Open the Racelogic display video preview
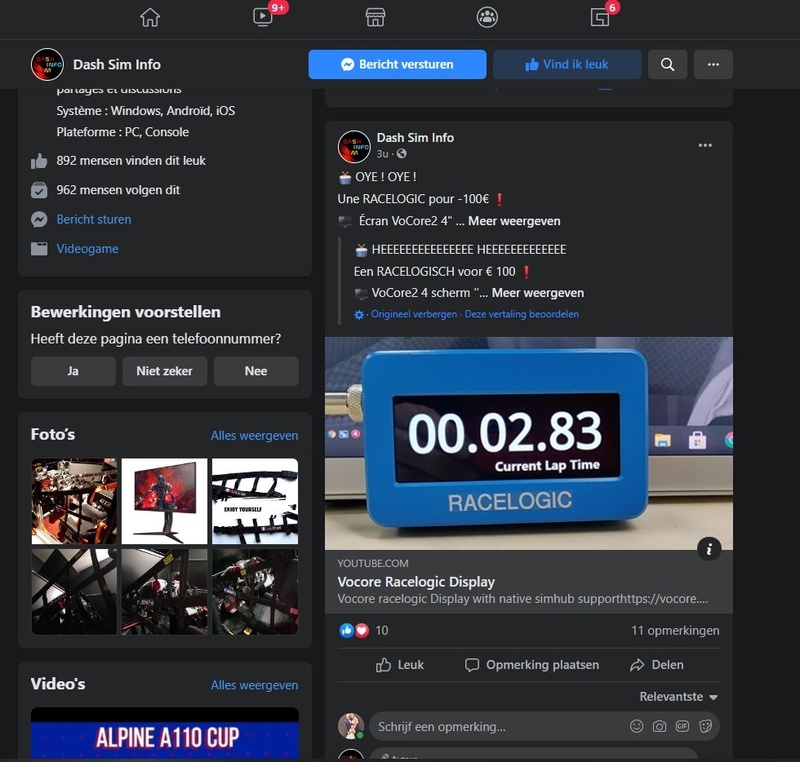The height and width of the screenshot is (762, 800). 529,443
